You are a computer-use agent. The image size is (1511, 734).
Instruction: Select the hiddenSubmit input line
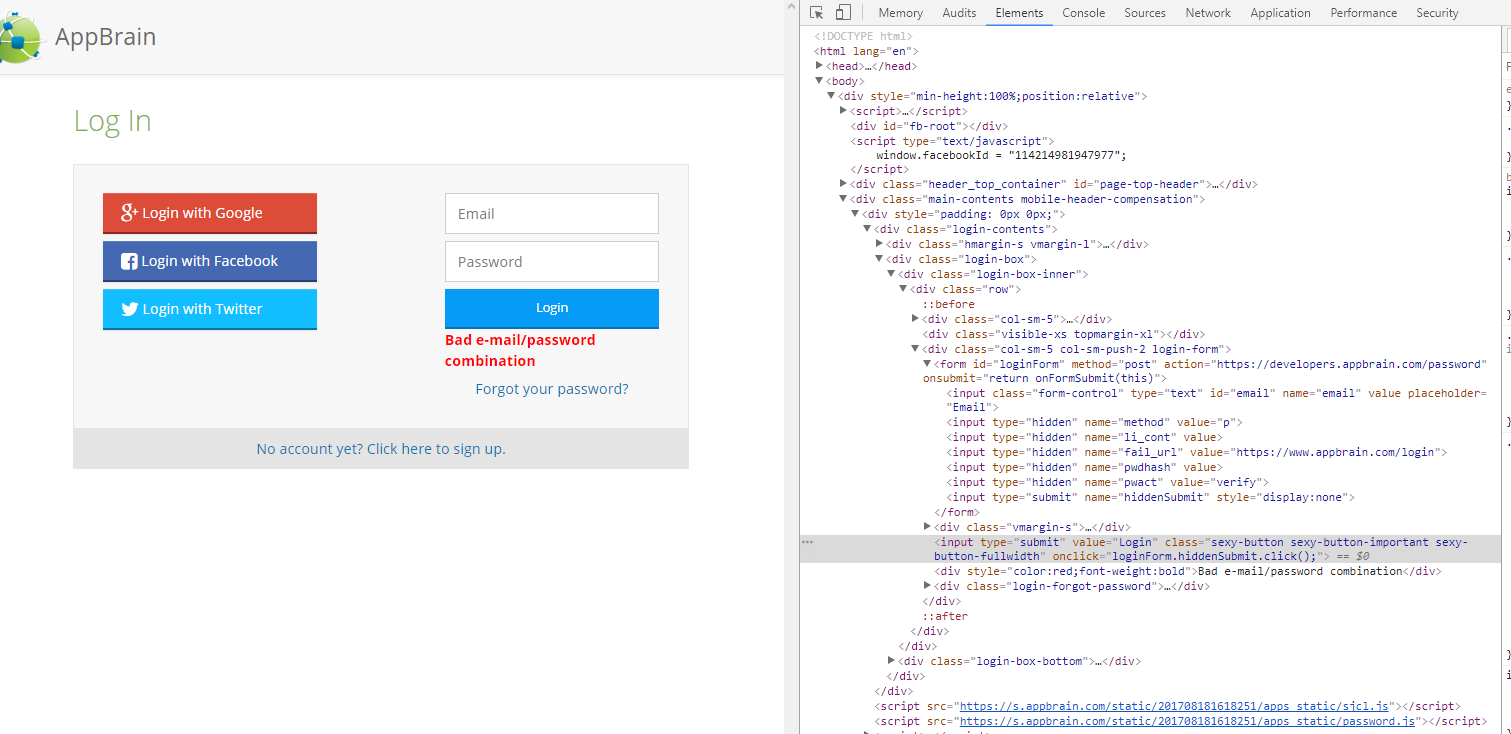tap(1151, 497)
